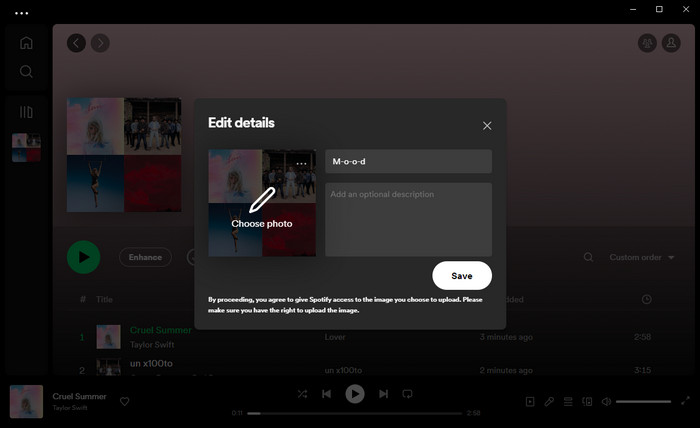Image resolution: width=700 pixels, height=428 pixels.
Task: Seek within the song progress bar
Action: pos(355,413)
